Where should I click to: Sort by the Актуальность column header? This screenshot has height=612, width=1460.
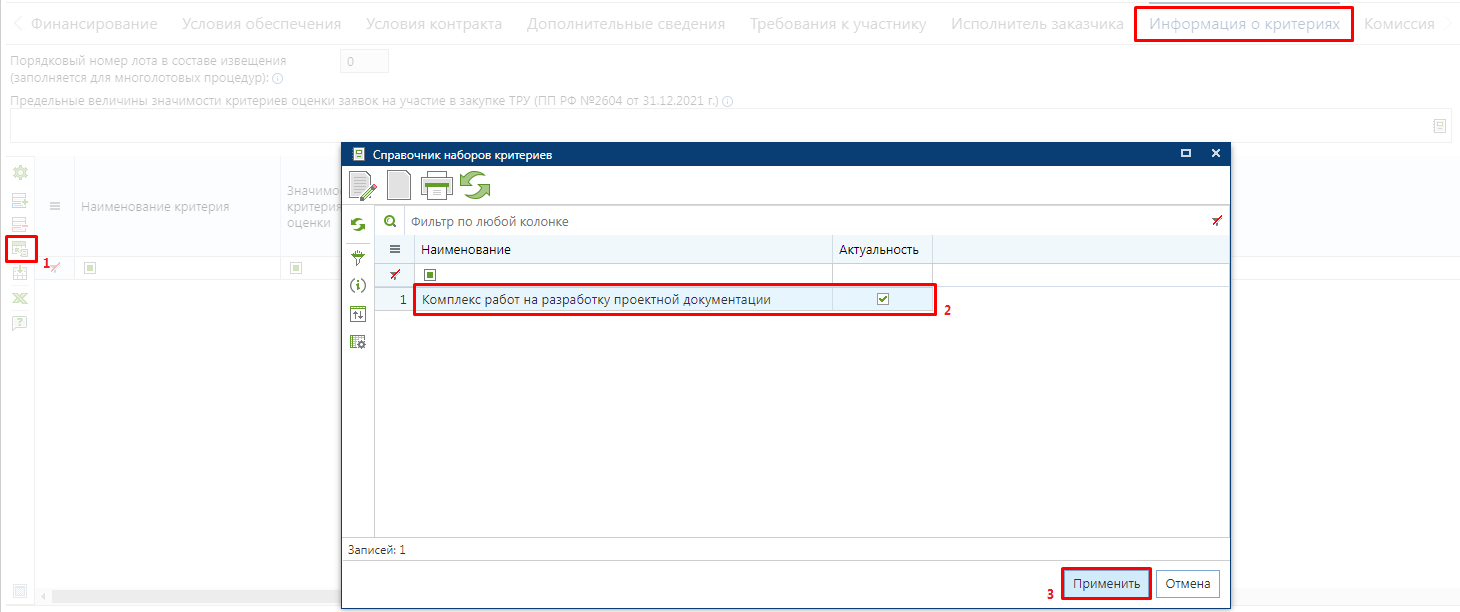(883, 249)
